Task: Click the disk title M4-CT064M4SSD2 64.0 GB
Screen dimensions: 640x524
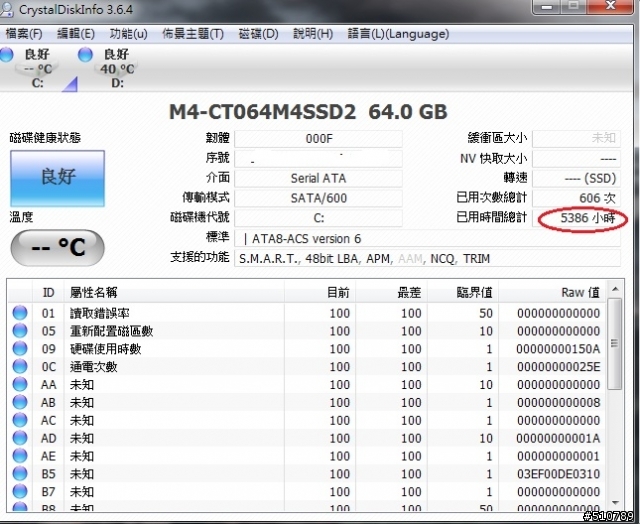Action: point(308,112)
